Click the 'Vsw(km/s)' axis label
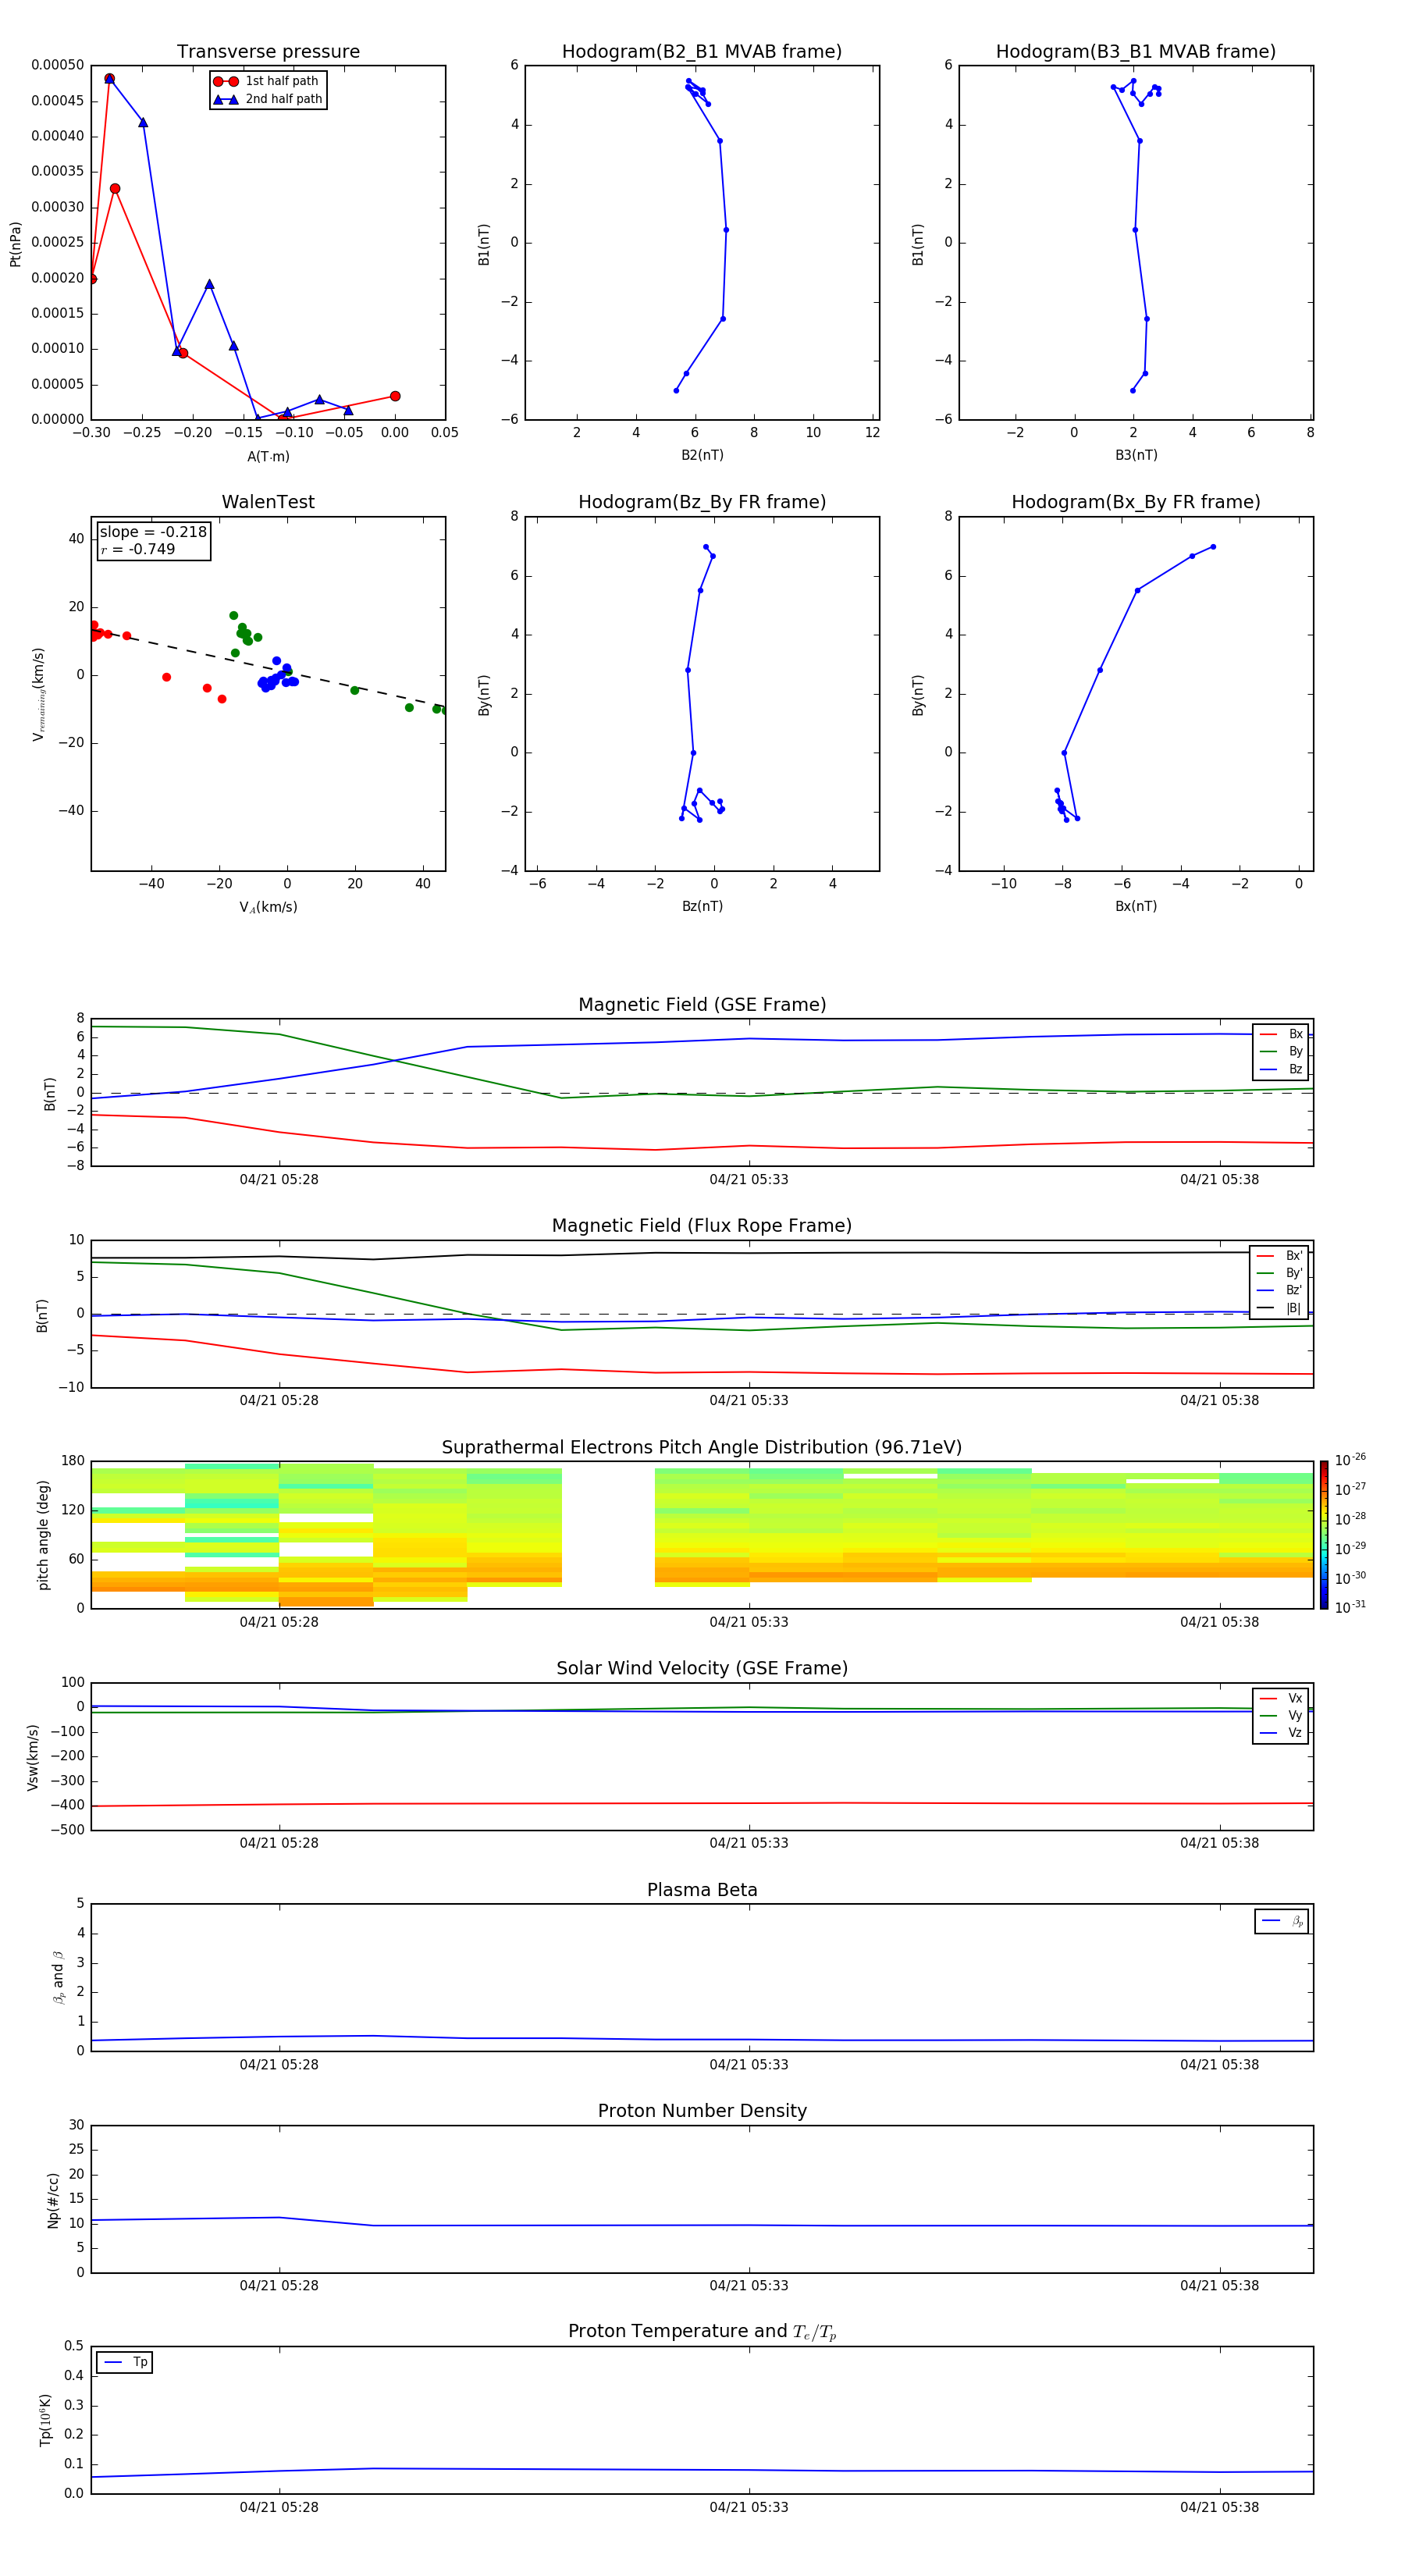 tap(33, 1756)
